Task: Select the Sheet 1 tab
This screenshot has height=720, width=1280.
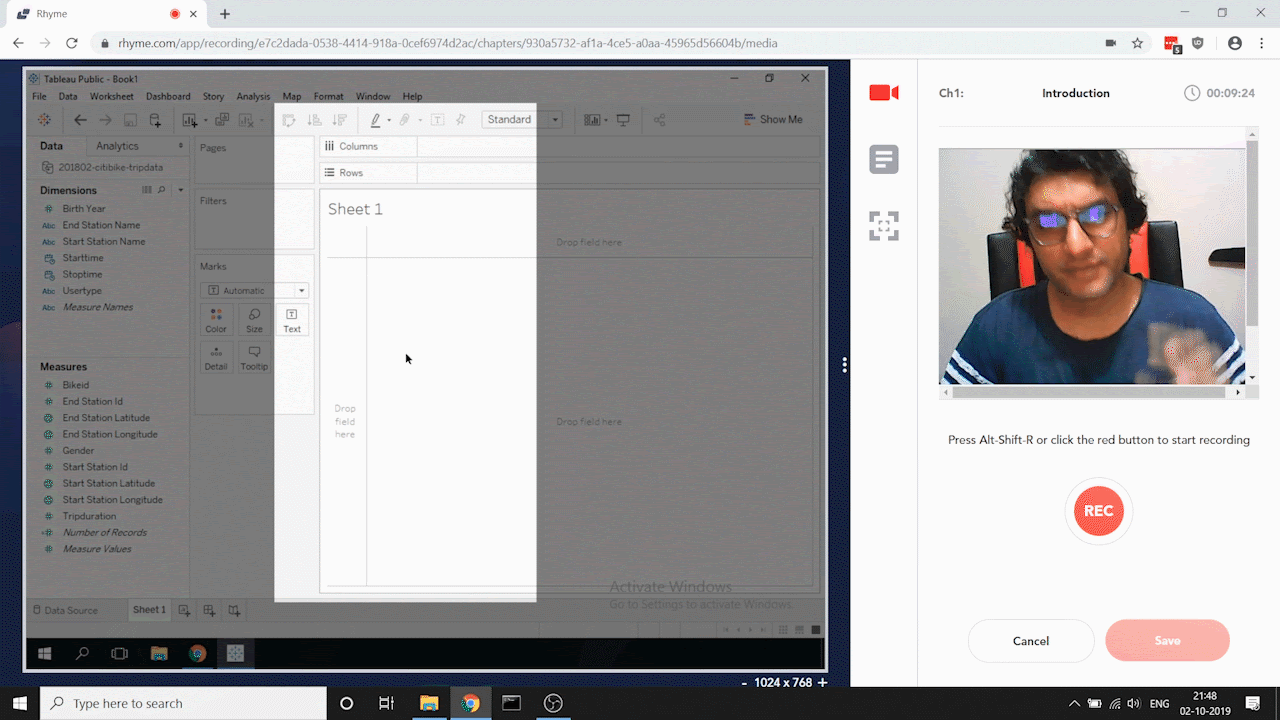Action: click(149, 610)
